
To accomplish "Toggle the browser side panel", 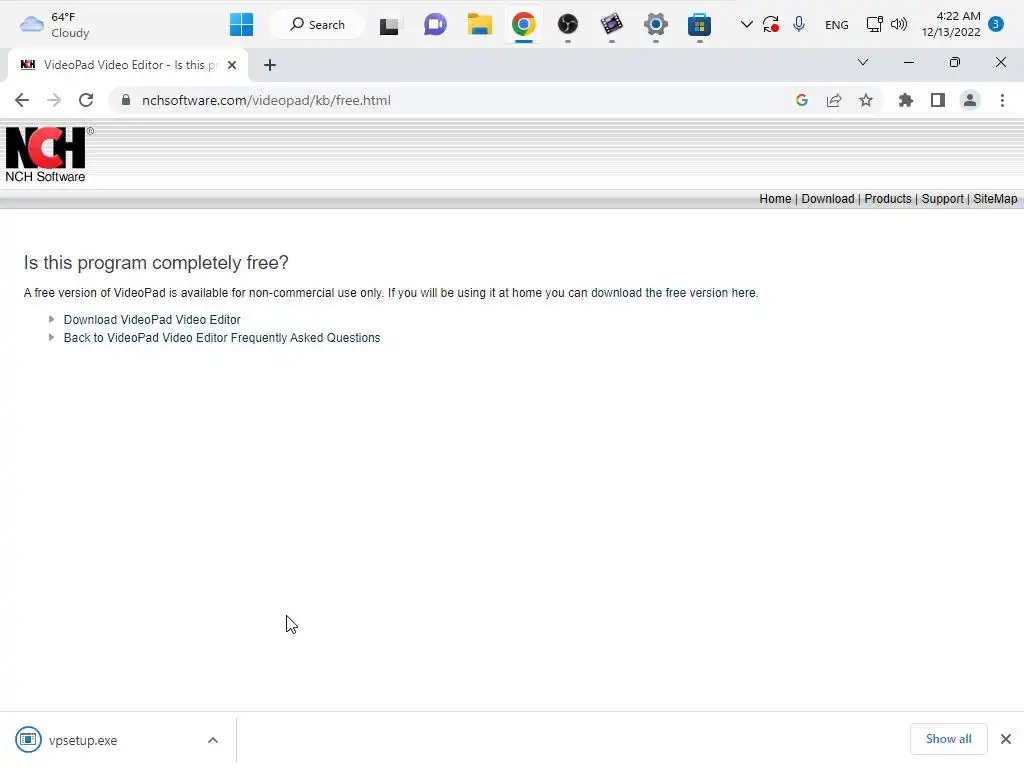I will [938, 100].
